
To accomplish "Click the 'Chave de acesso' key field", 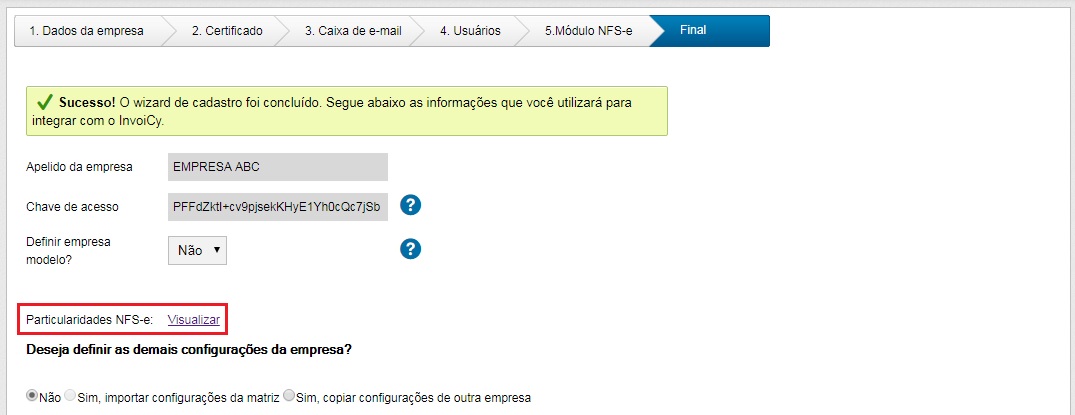I will click(277, 206).
